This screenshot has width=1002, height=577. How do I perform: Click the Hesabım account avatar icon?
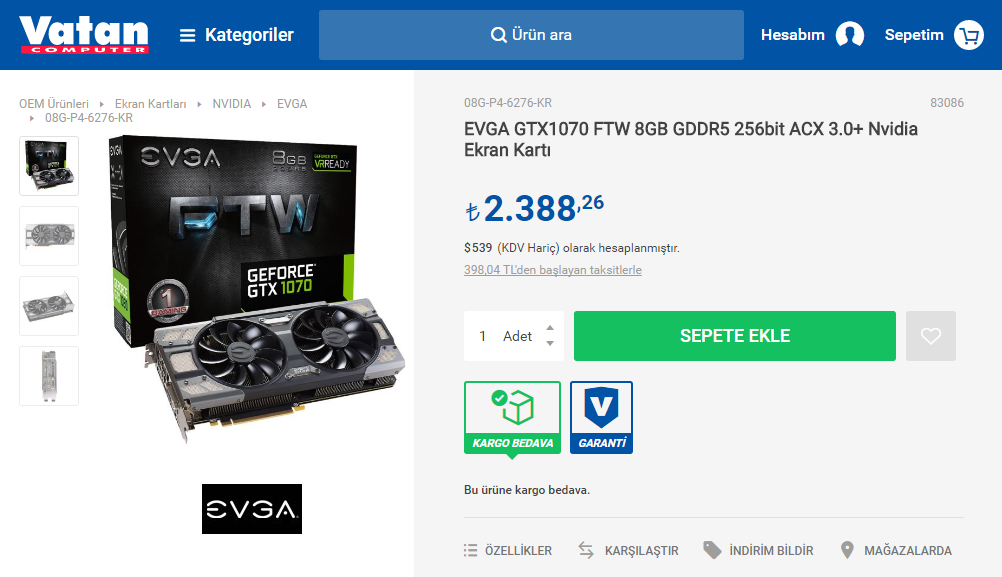click(x=850, y=35)
